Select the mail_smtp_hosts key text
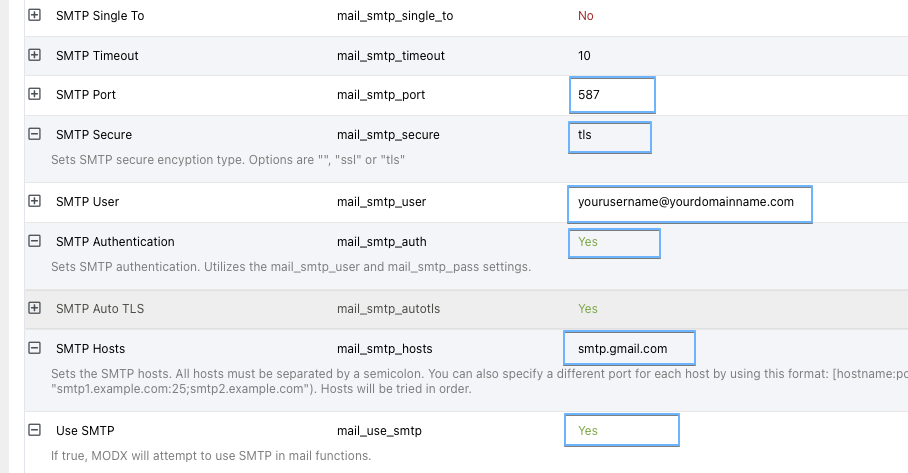Viewport: 908px width, 473px height. (x=385, y=349)
